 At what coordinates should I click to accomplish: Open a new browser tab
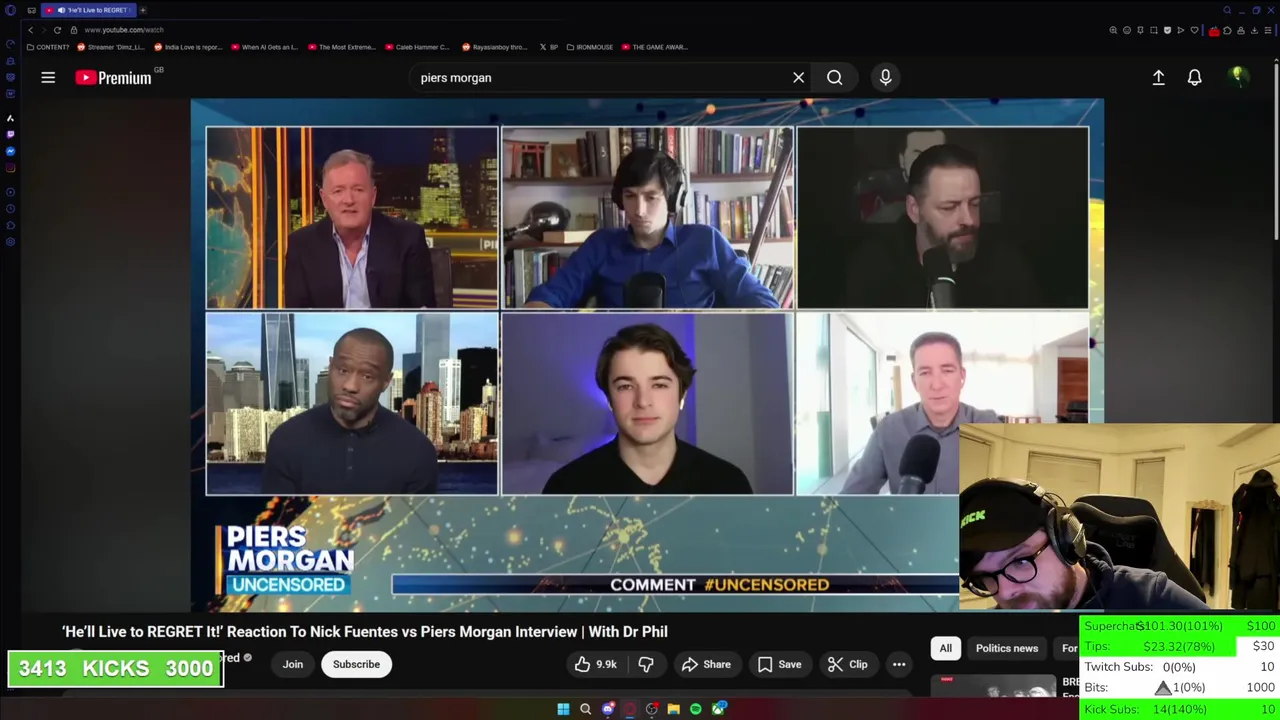tap(142, 10)
